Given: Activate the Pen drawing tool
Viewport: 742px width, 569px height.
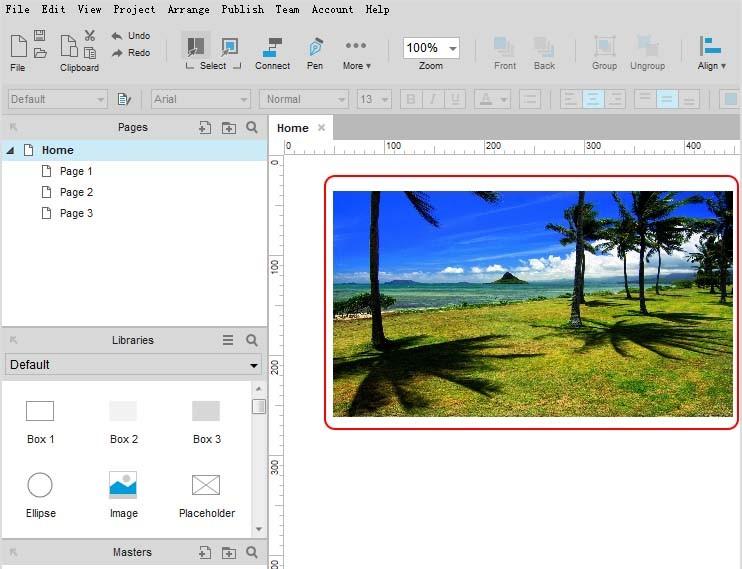Looking at the screenshot, I should 315,48.
